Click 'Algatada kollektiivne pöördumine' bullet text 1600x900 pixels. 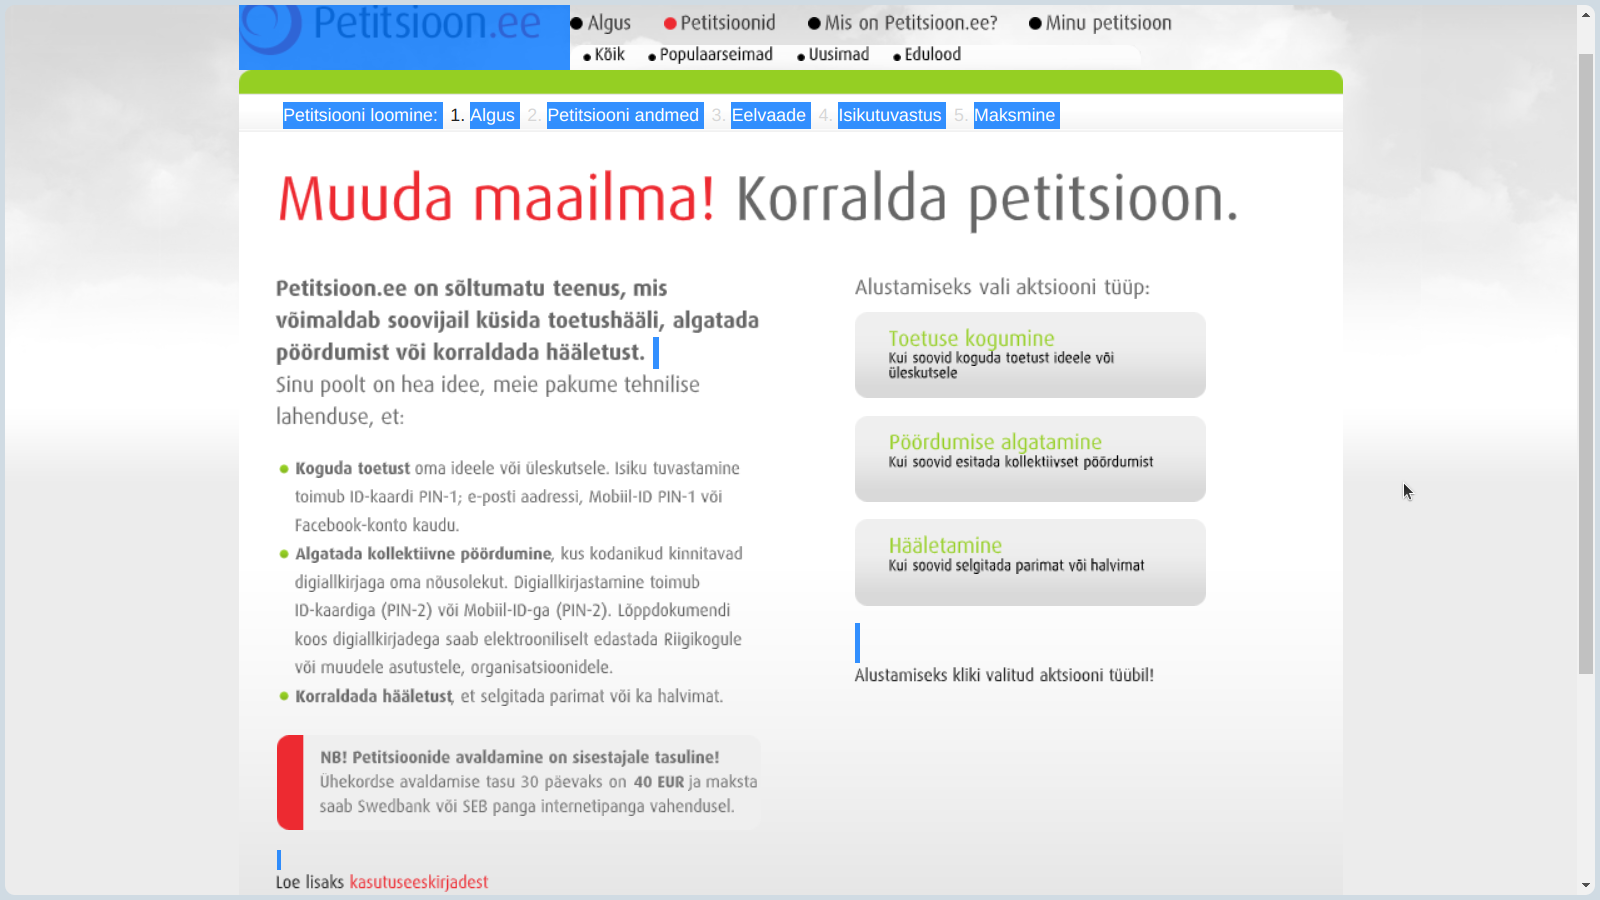click(423, 554)
